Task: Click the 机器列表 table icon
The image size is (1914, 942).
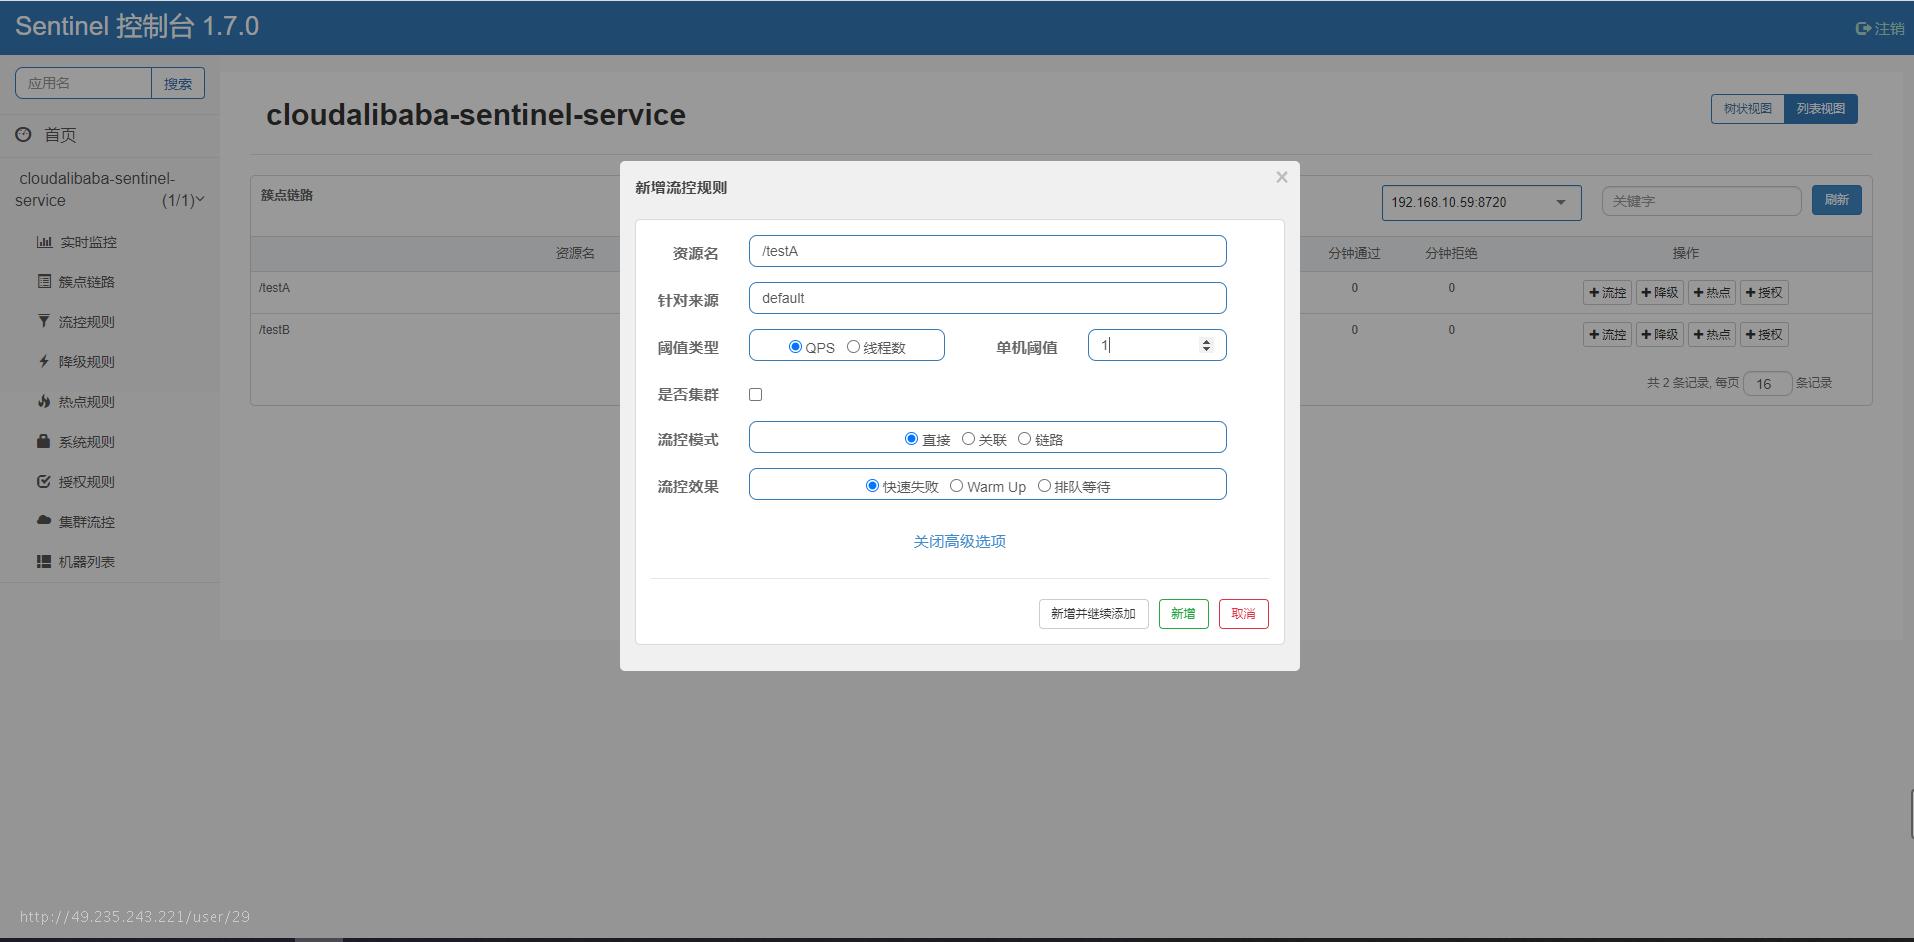Action: pos(44,562)
